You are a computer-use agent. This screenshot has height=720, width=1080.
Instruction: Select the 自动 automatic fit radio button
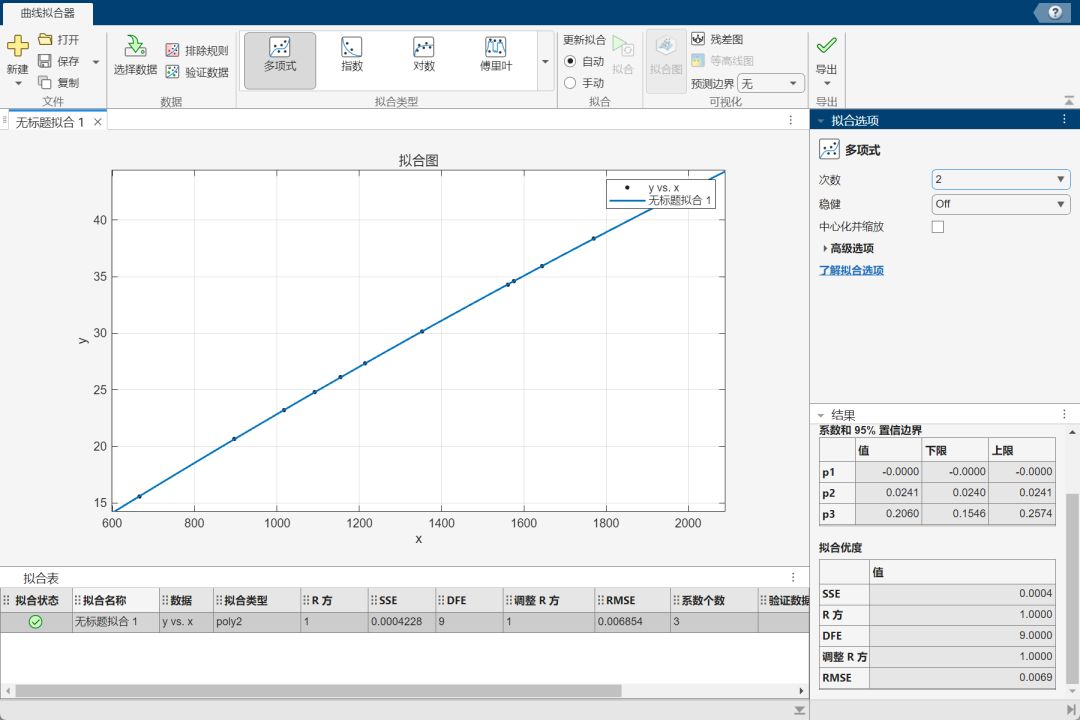pyautogui.click(x=570, y=61)
